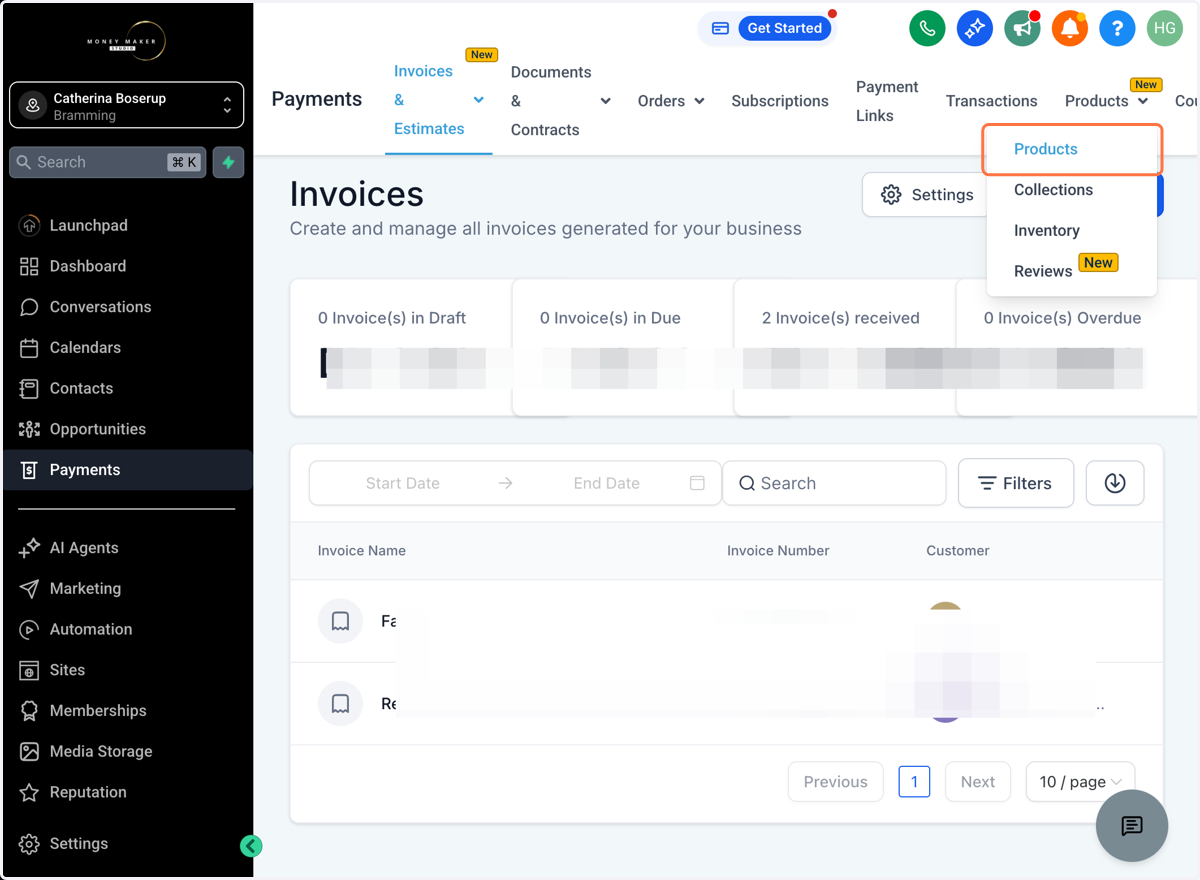Screen dimensions: 1200x880
Task: Click the calendar icon in date range
Action: tap(697, 483)
